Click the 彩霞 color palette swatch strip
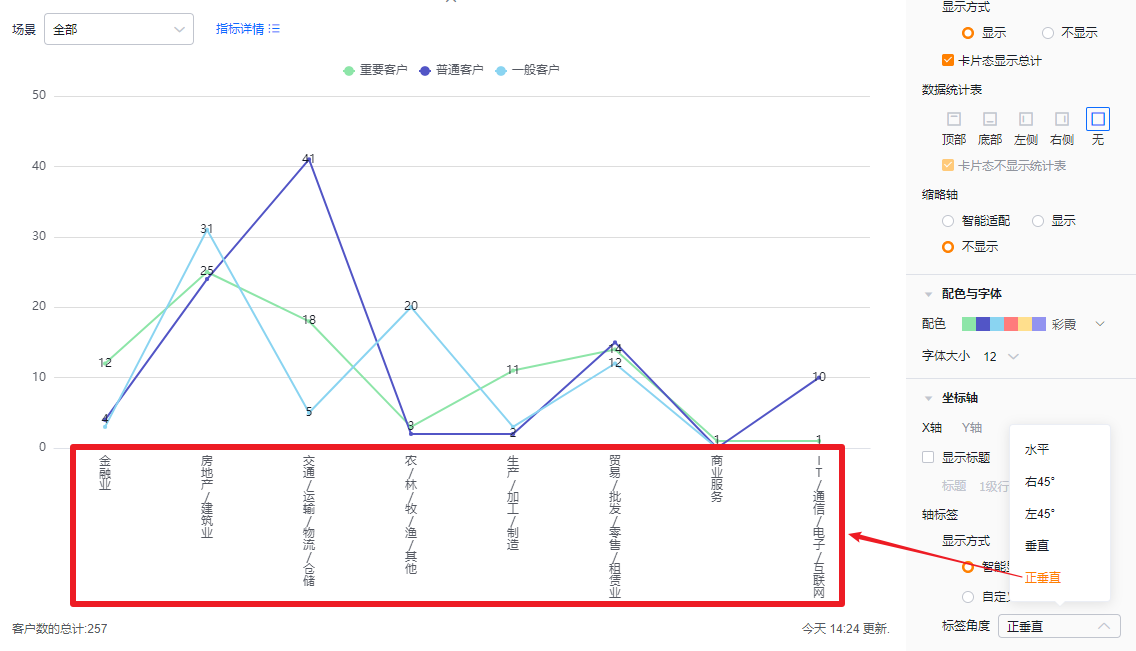1136x651 pixels. click(1003, 324)
